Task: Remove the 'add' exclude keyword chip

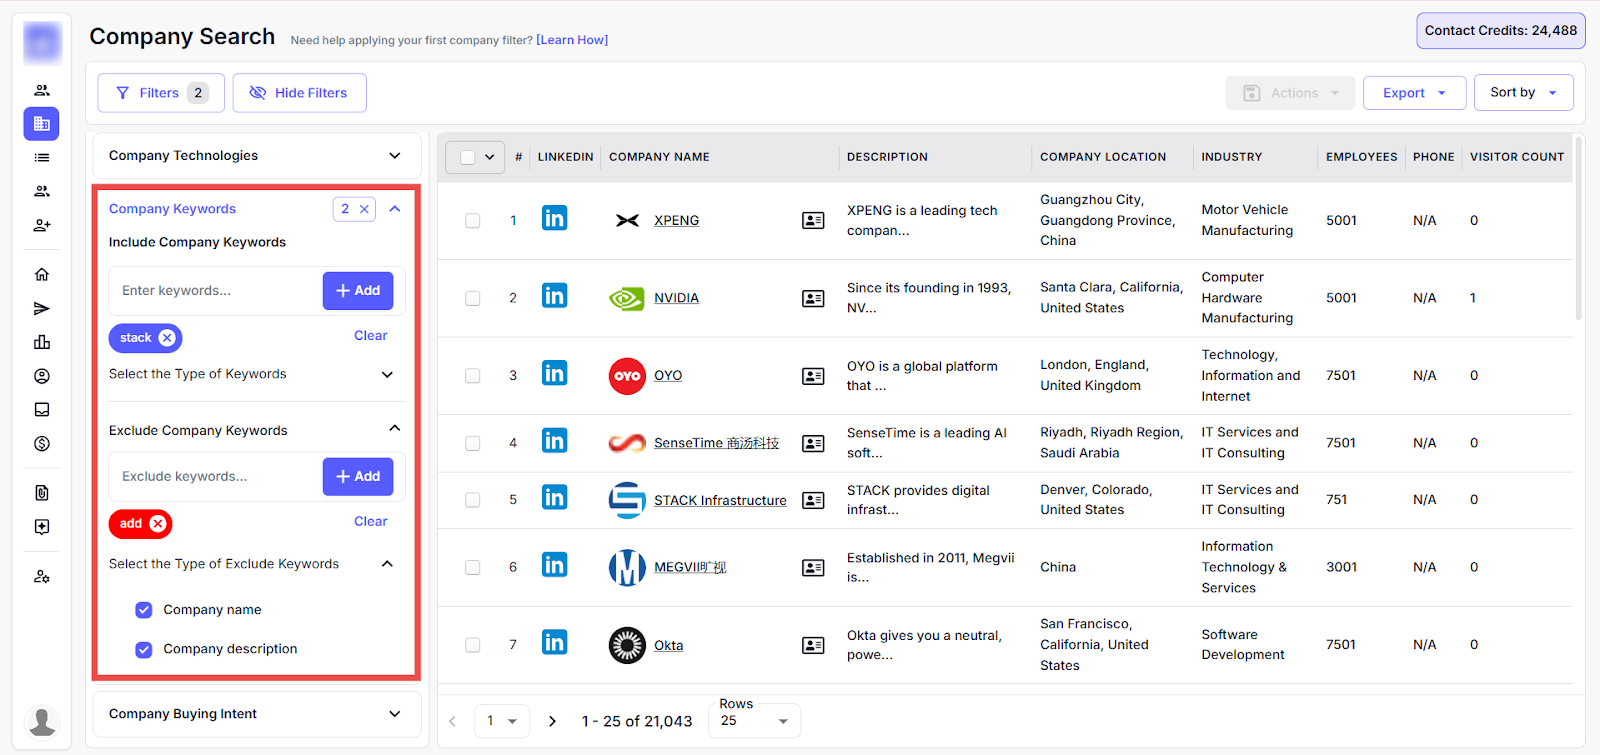Action: point(158,524)
